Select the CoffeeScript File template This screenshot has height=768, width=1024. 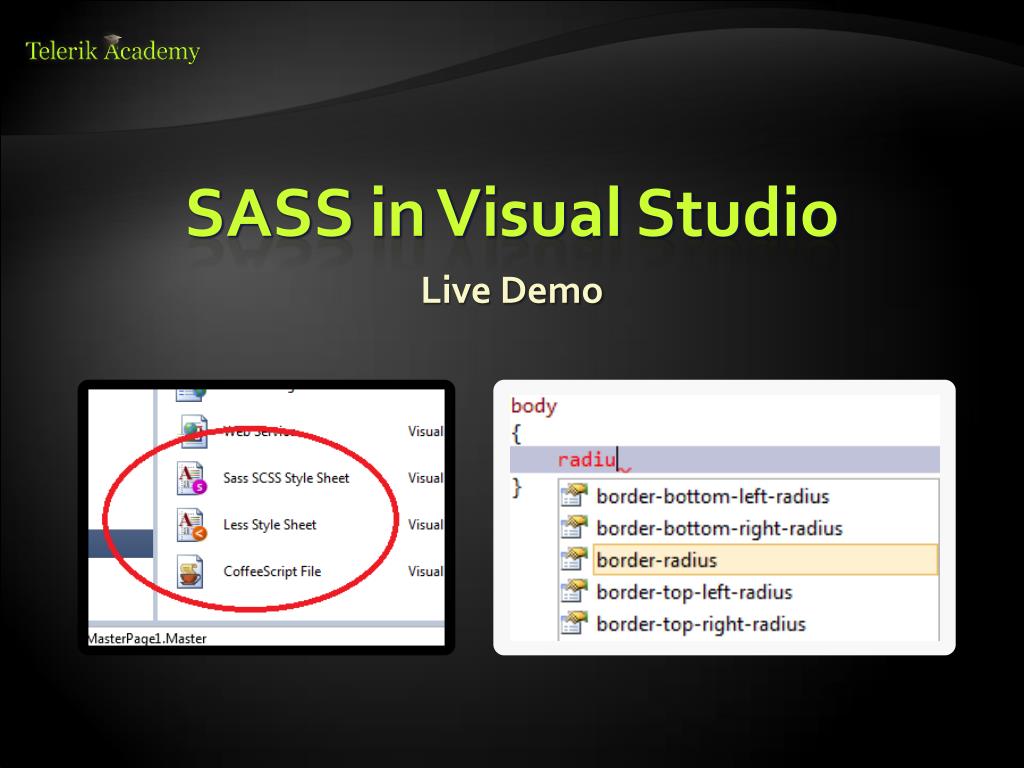point(272,571)
